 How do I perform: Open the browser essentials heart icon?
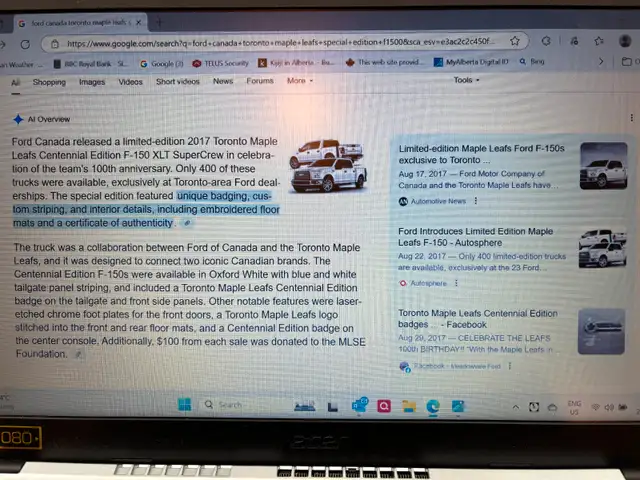pyautogui.click(x=574, y=41)
